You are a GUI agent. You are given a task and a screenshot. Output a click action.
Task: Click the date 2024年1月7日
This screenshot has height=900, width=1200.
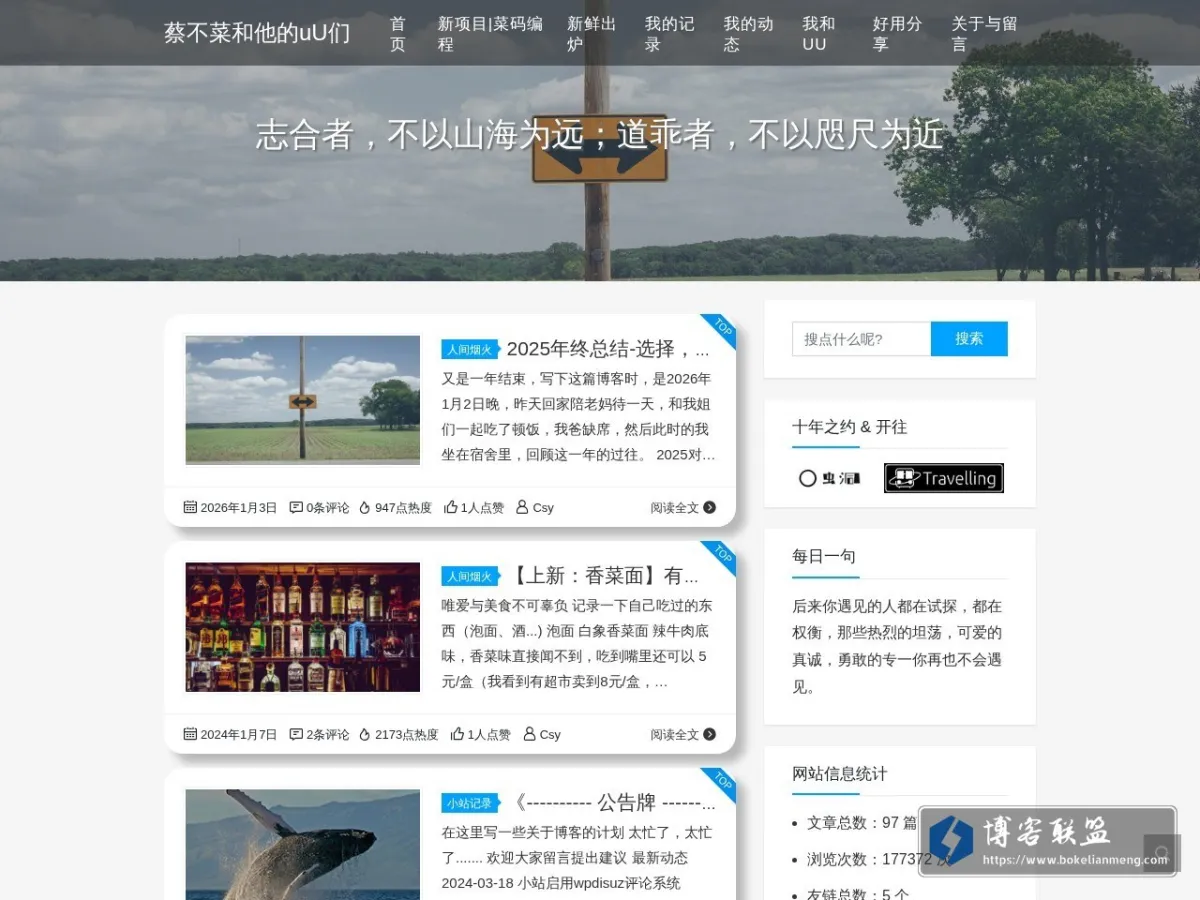pyautogui.click(x=239, y=735)
